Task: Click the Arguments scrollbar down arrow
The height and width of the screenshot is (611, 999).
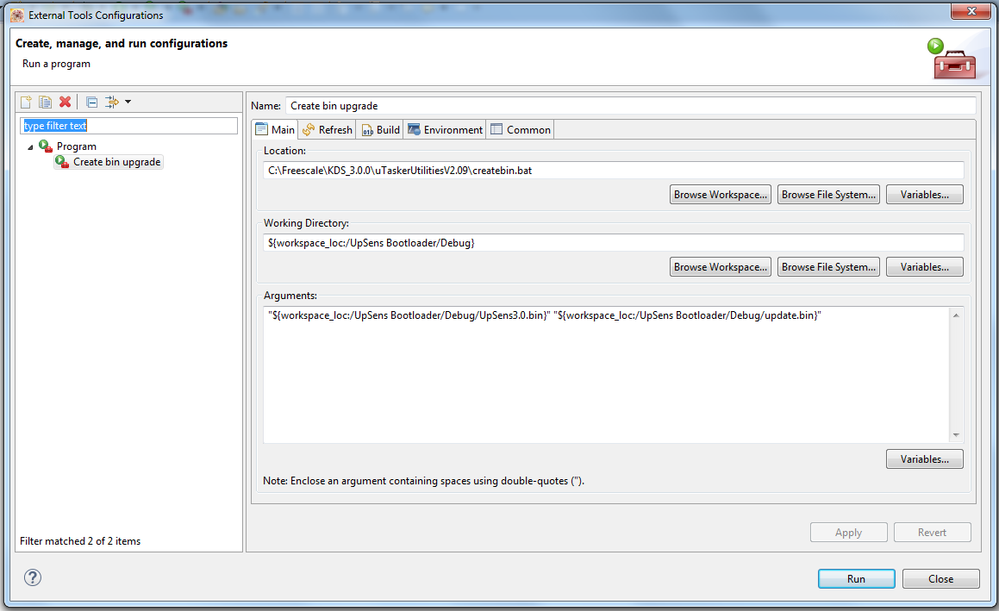Action: tap(956, 435)
